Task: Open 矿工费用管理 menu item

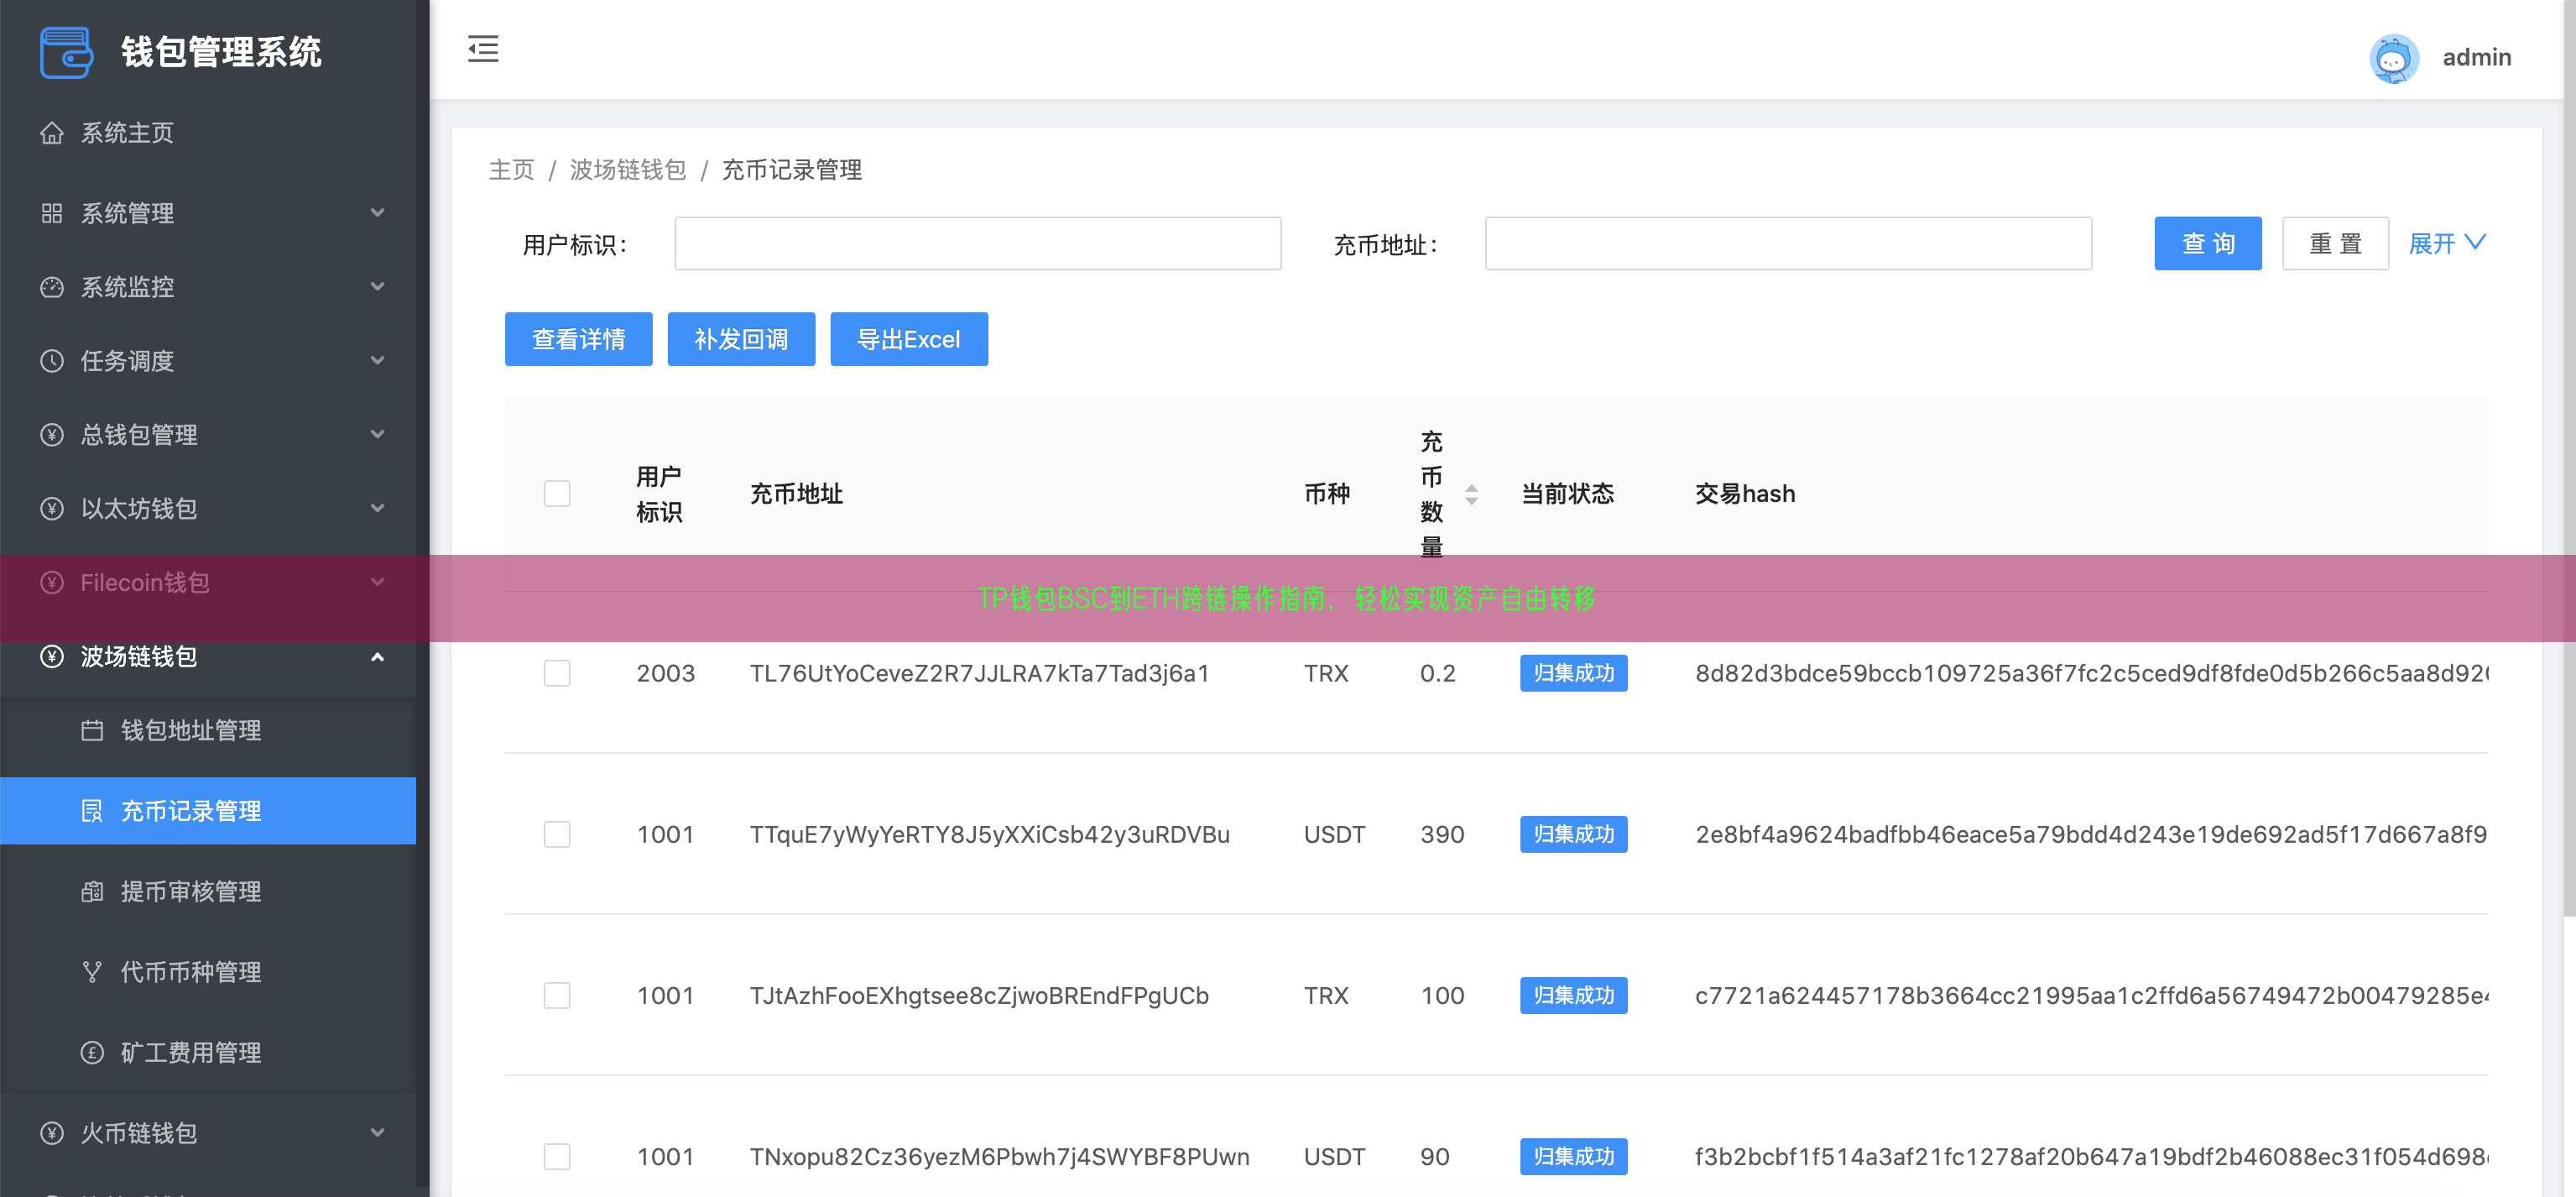Action: pyautogui.click(x=208, y=1053)
